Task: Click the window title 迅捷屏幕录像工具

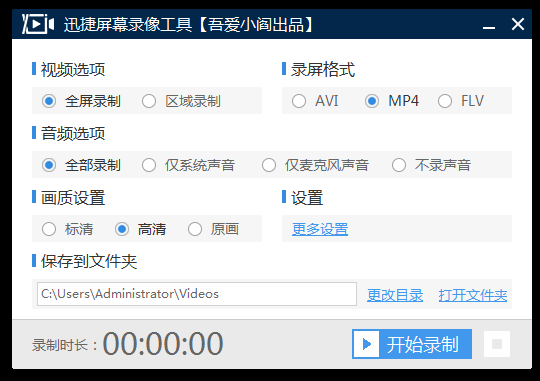Action: pos(128,25)
